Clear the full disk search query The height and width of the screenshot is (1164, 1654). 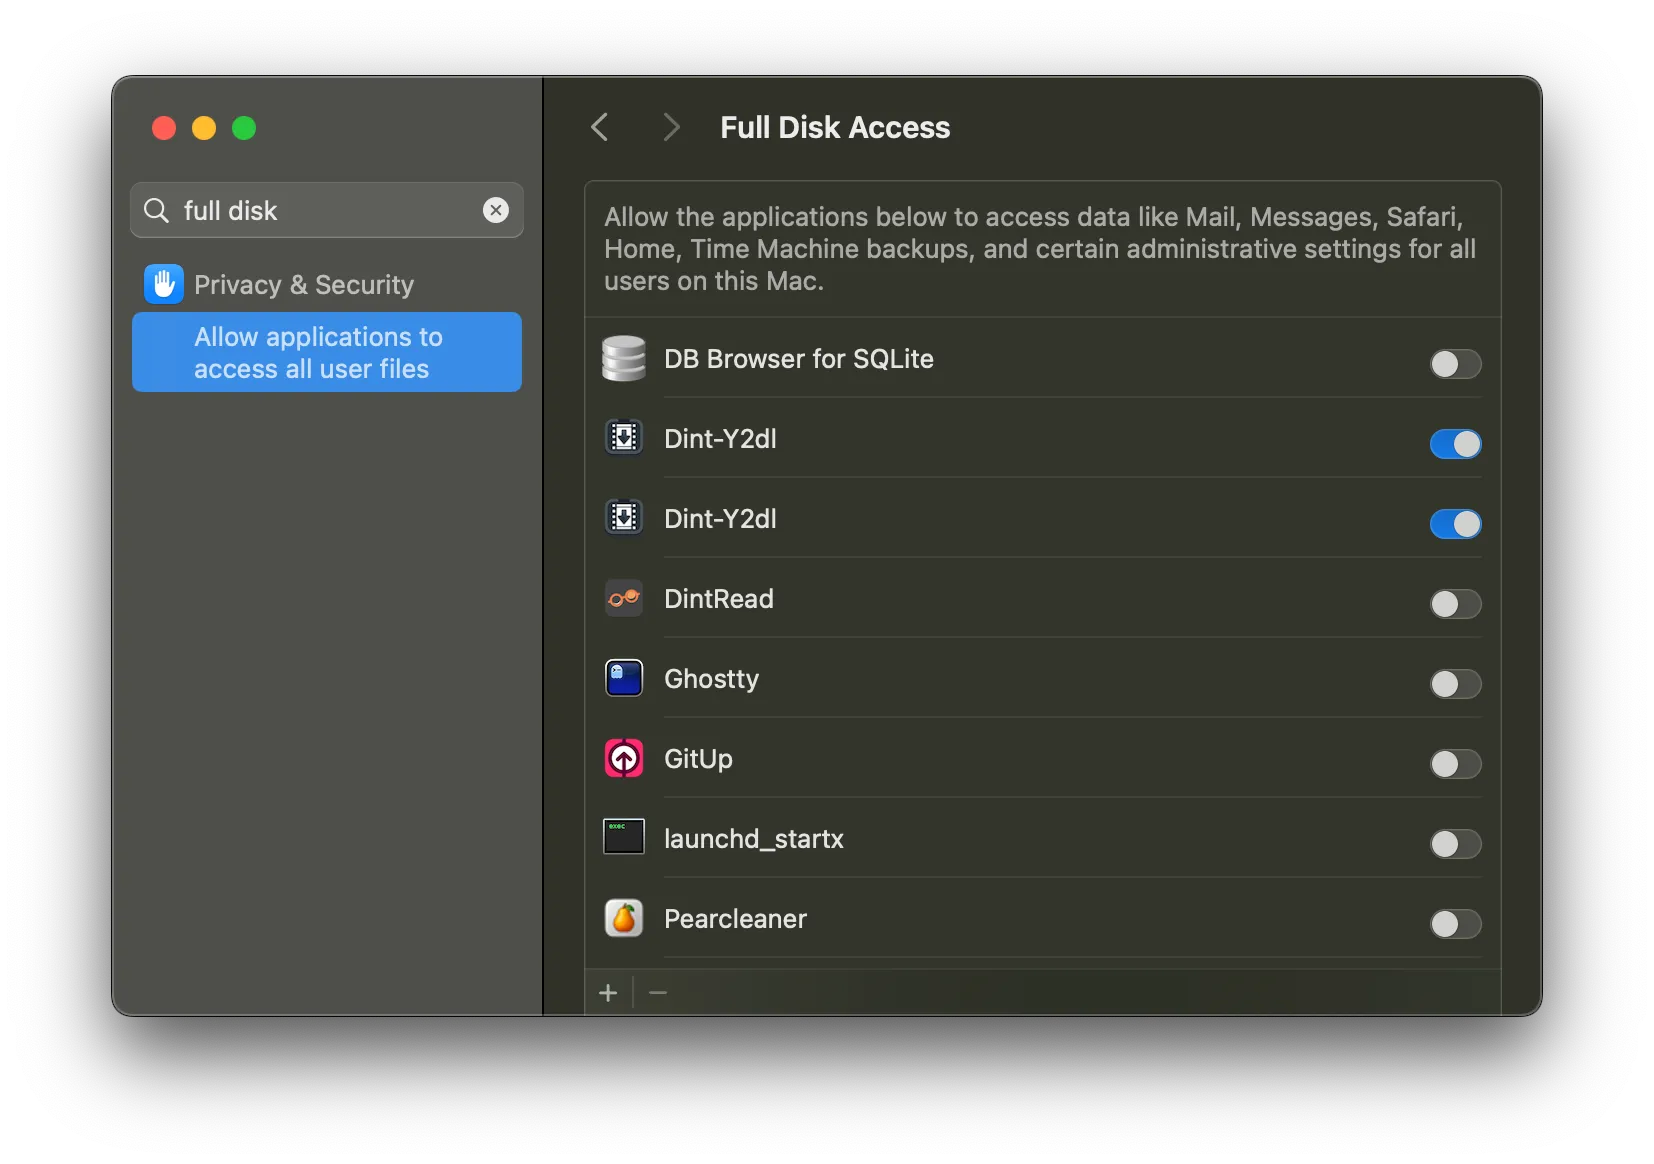[x=496, y=210]
